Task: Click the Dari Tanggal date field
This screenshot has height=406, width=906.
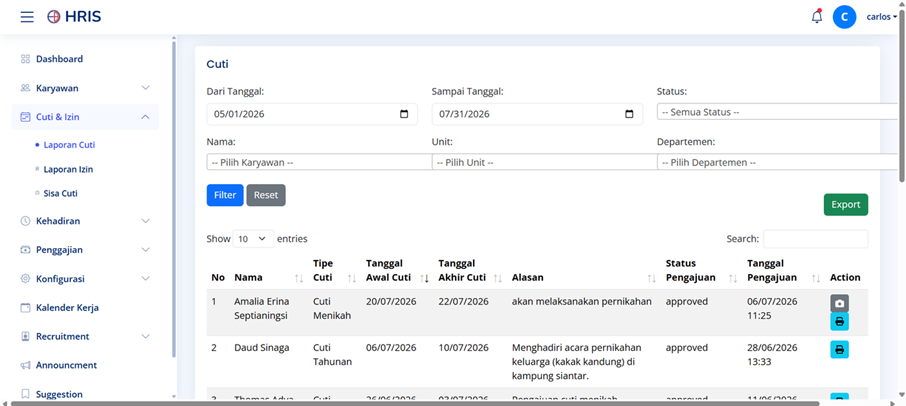Action: point(312,114)
